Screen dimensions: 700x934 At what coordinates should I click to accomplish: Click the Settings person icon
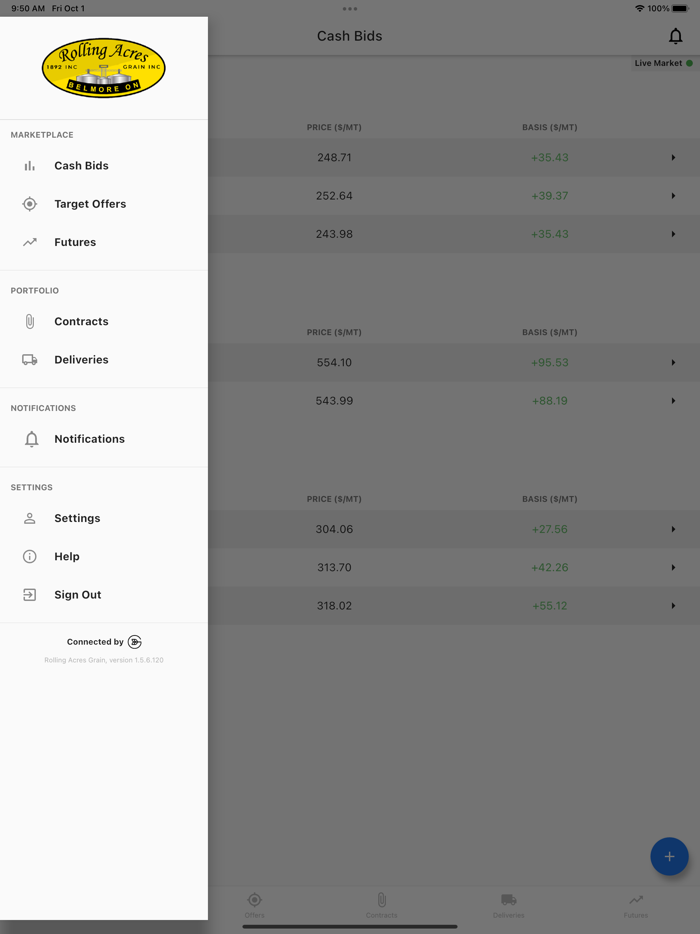30,518
